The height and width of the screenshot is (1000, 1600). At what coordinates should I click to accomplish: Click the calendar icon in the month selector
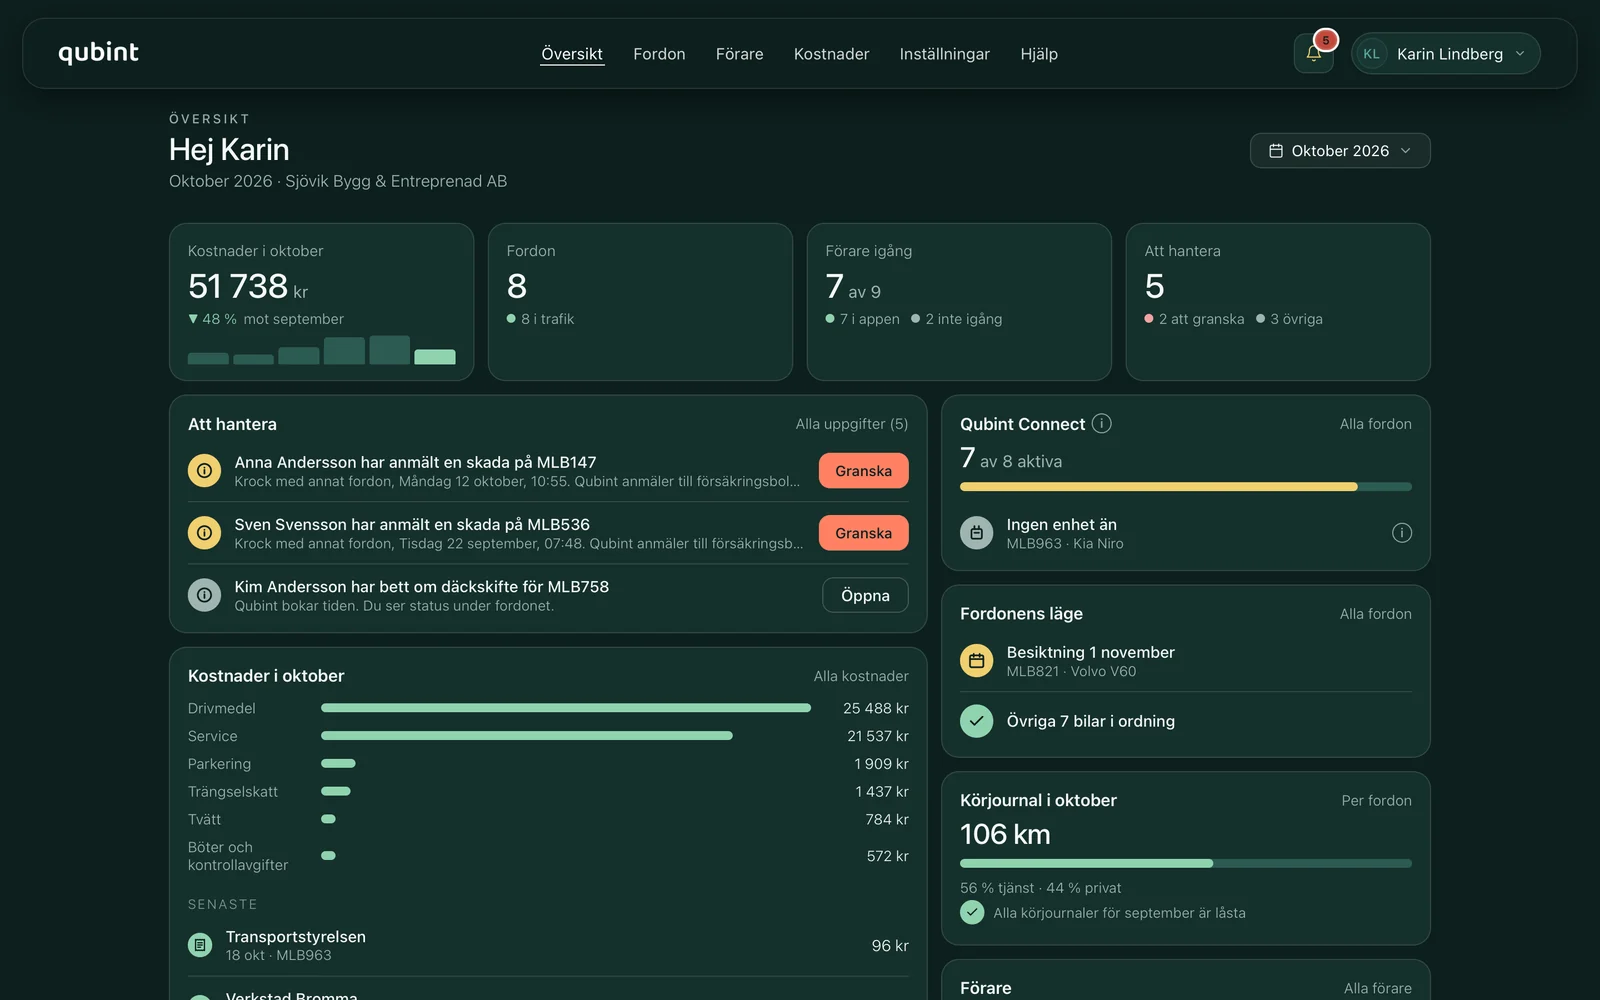pos(1276,151)
